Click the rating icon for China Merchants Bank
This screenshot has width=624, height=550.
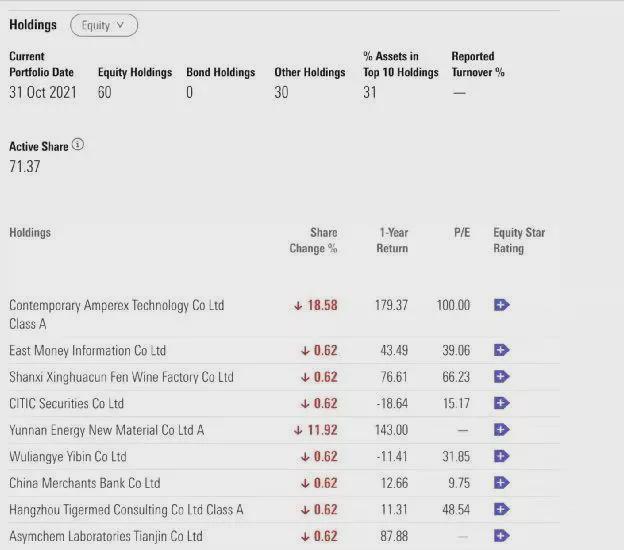click(501, 483)
